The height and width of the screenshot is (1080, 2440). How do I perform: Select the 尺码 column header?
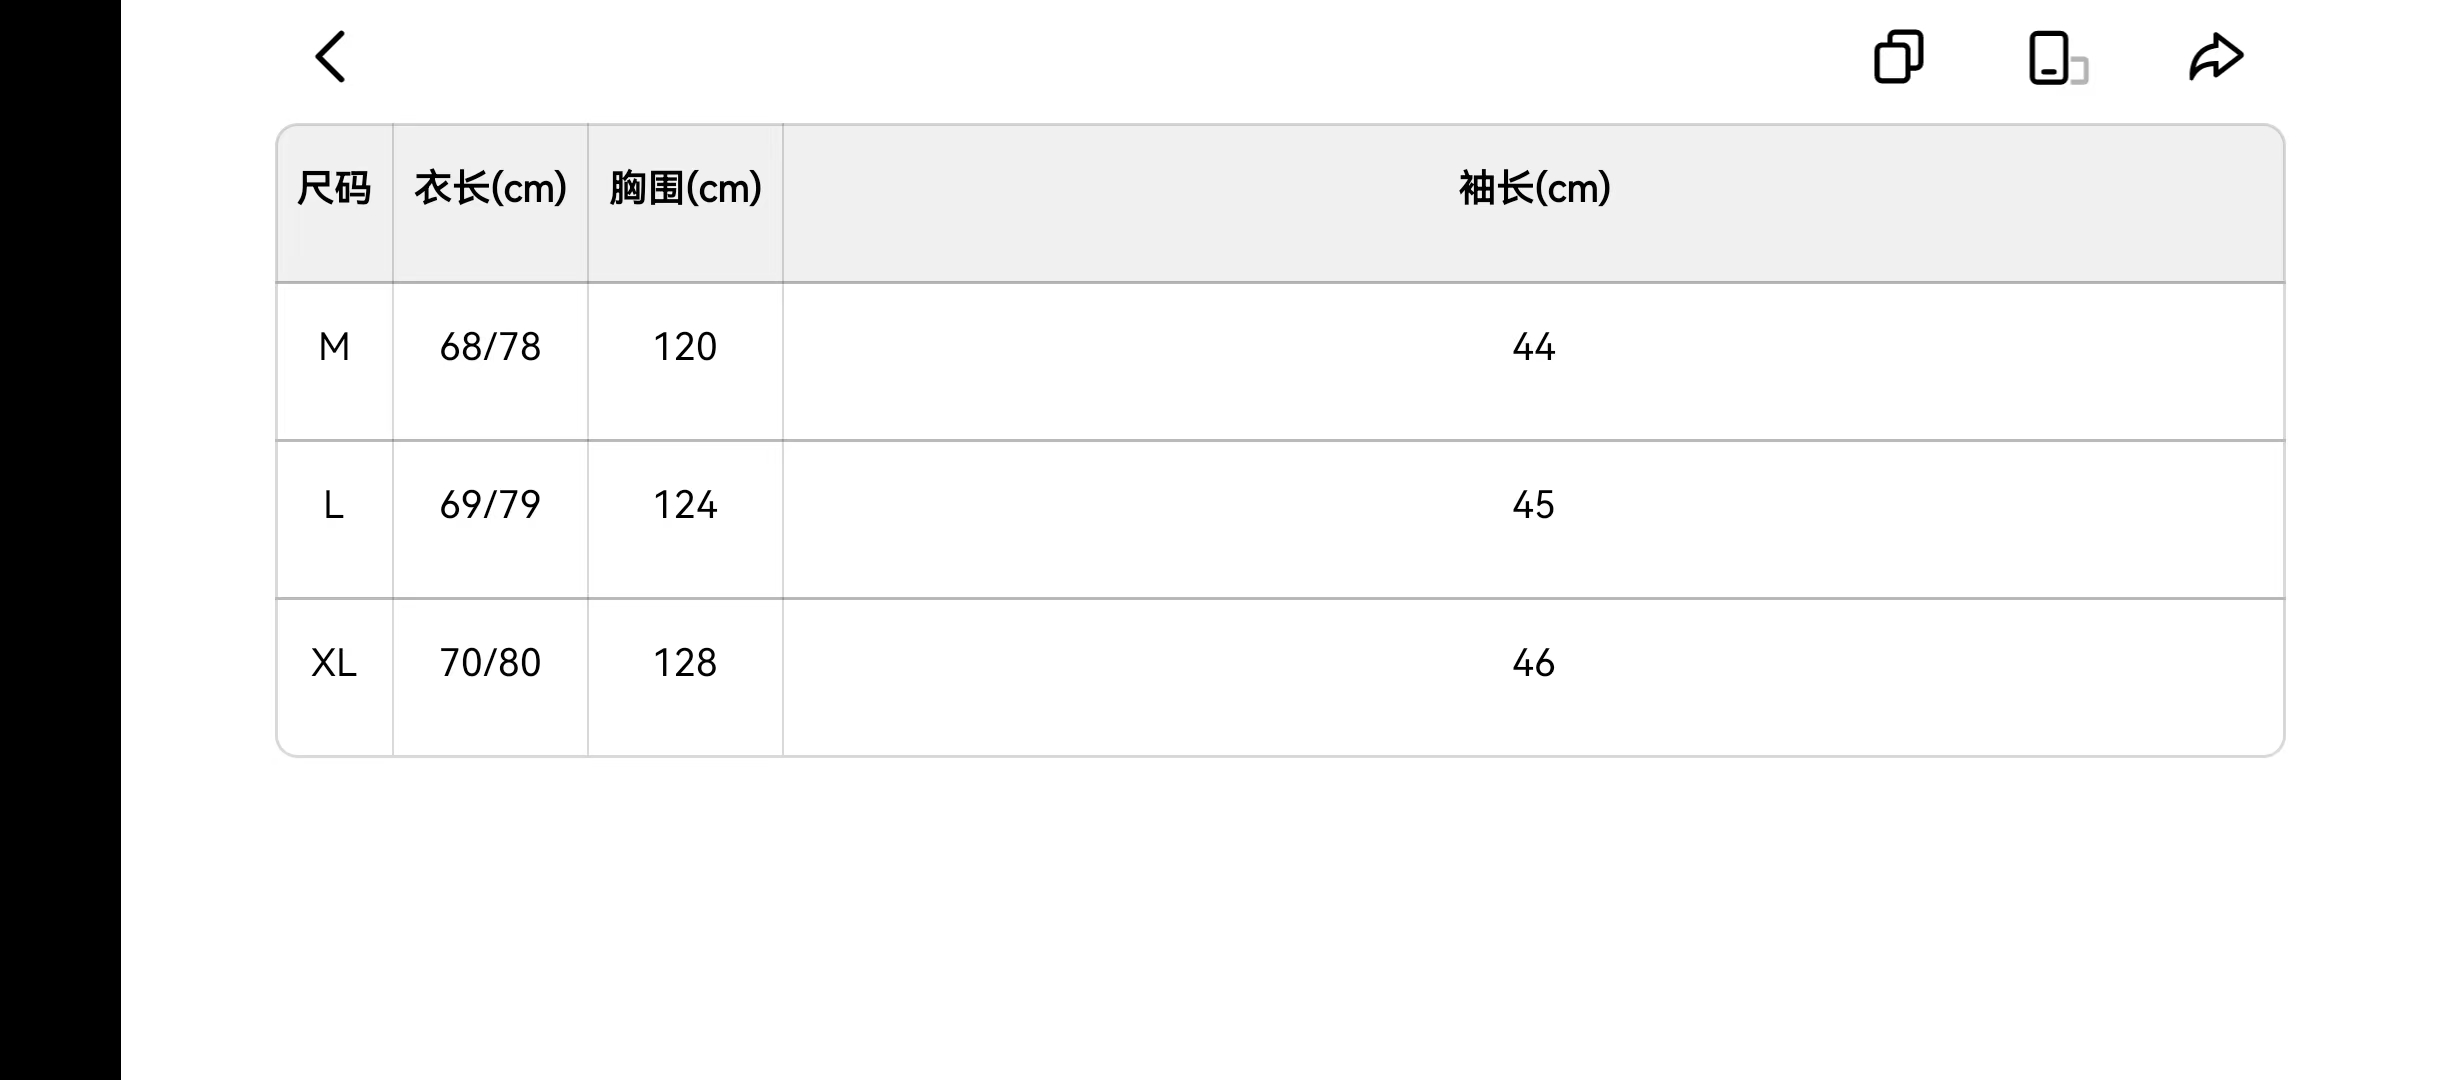(334, 188)
